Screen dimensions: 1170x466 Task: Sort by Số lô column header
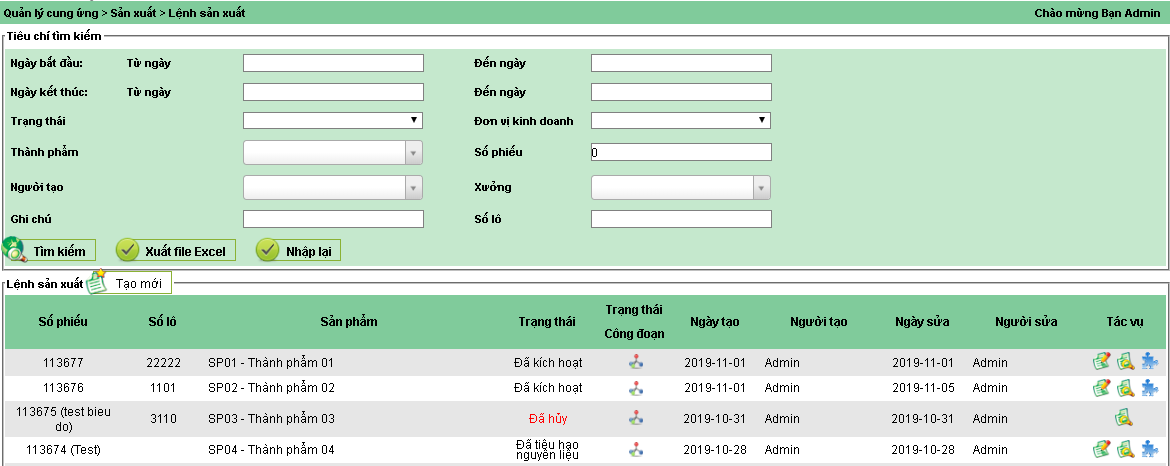[x=163, y=322]
